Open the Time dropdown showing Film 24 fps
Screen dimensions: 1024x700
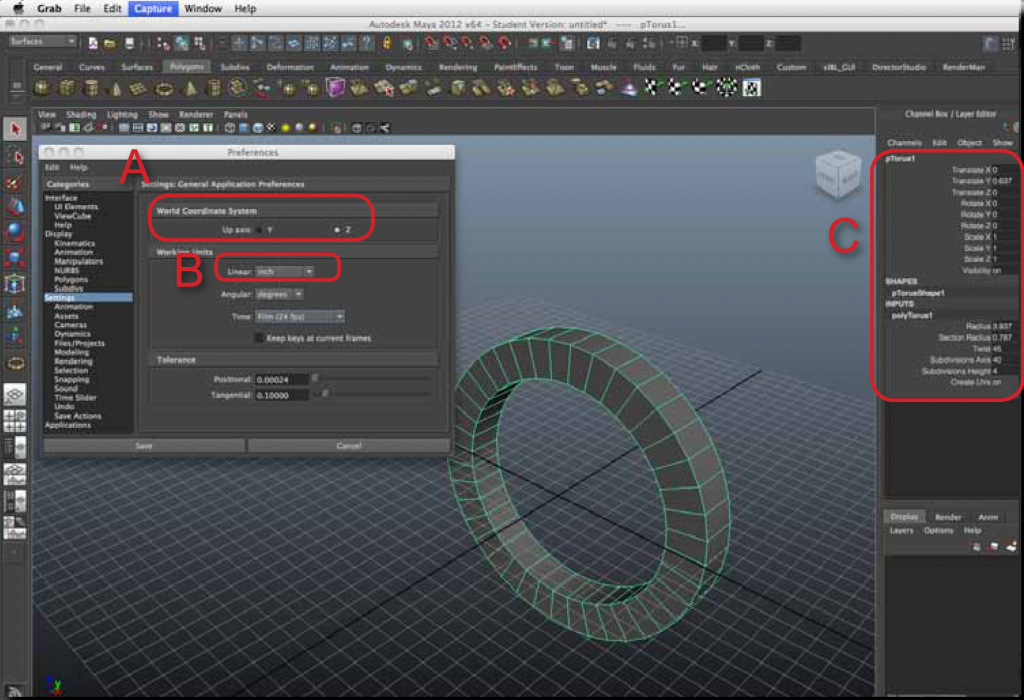[x=300, y=316]
